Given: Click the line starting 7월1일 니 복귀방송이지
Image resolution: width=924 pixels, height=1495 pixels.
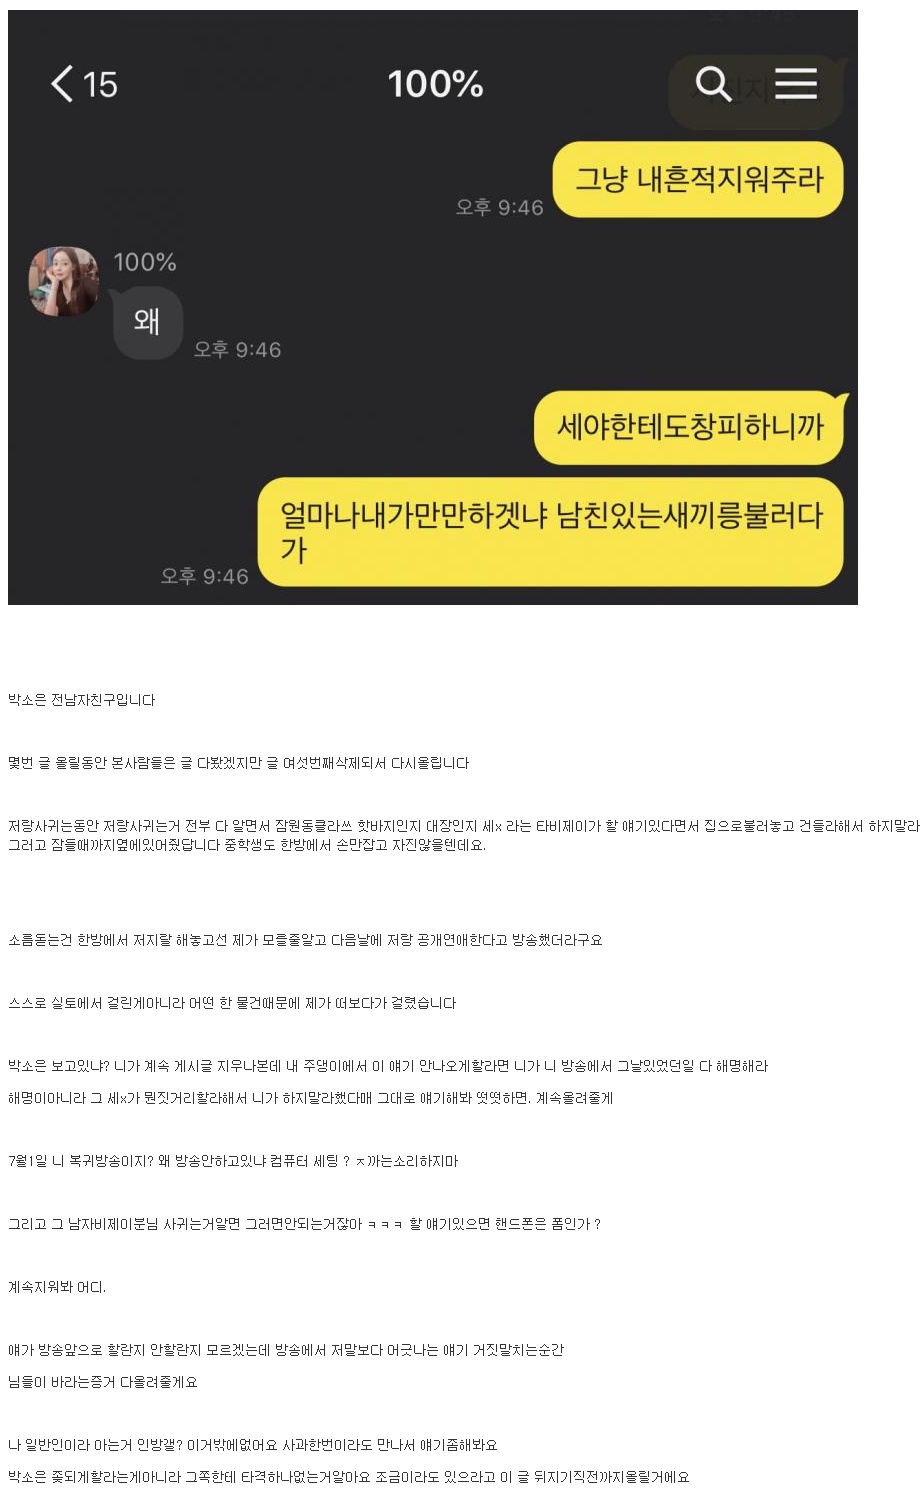Looking at the screenshot, I should pos(233,1161).
